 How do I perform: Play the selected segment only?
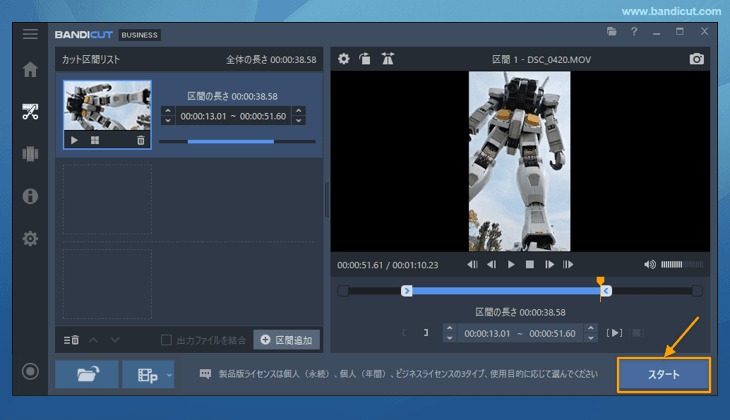[615, 333]
